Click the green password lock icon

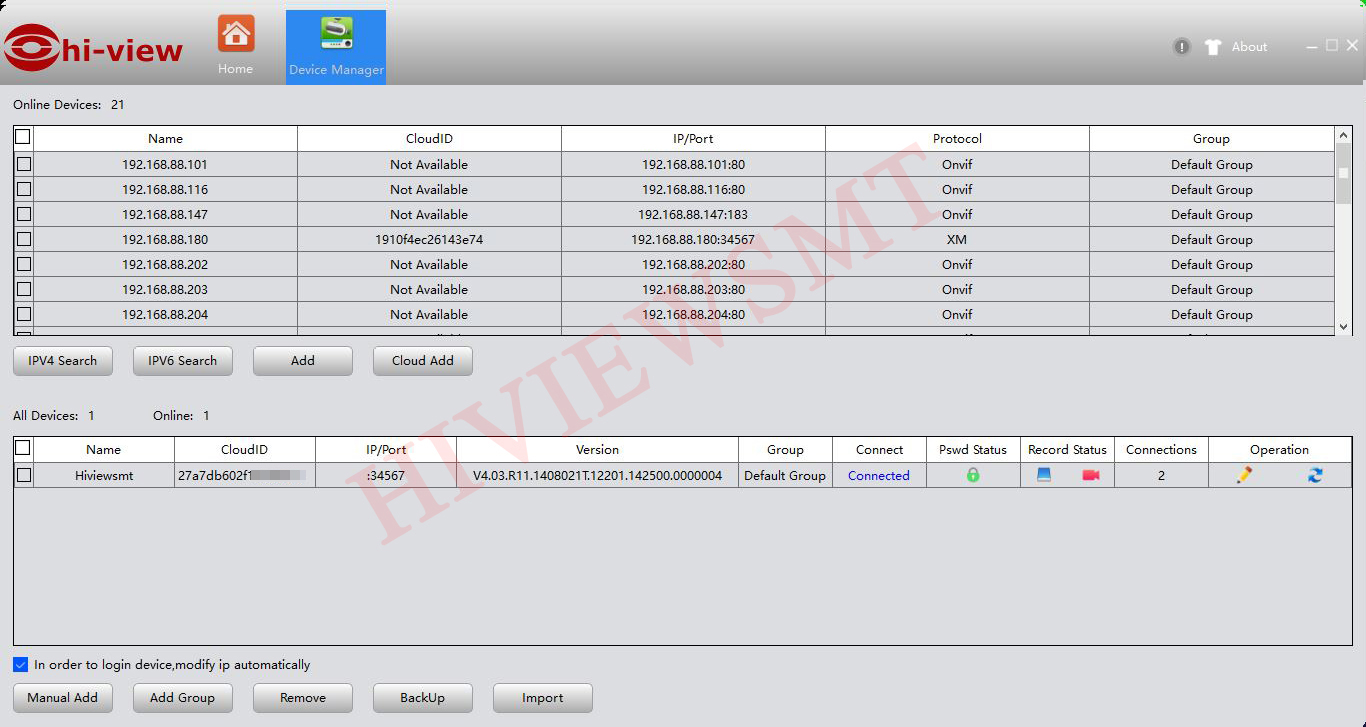973,476
